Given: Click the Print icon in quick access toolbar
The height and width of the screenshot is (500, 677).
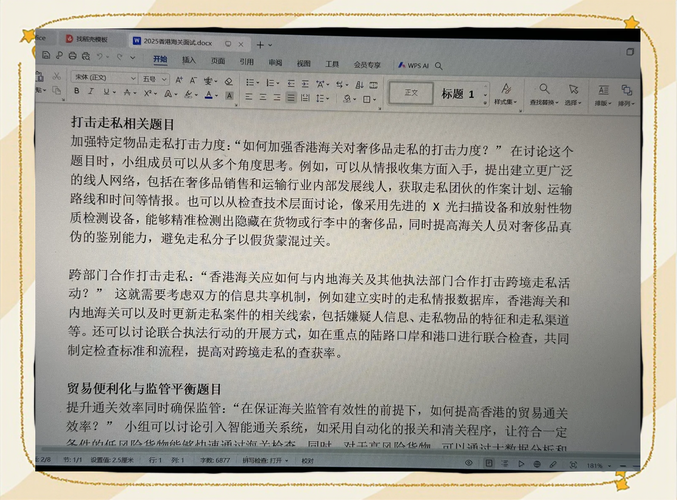Looking at the screenshot, I should (73, 56).
